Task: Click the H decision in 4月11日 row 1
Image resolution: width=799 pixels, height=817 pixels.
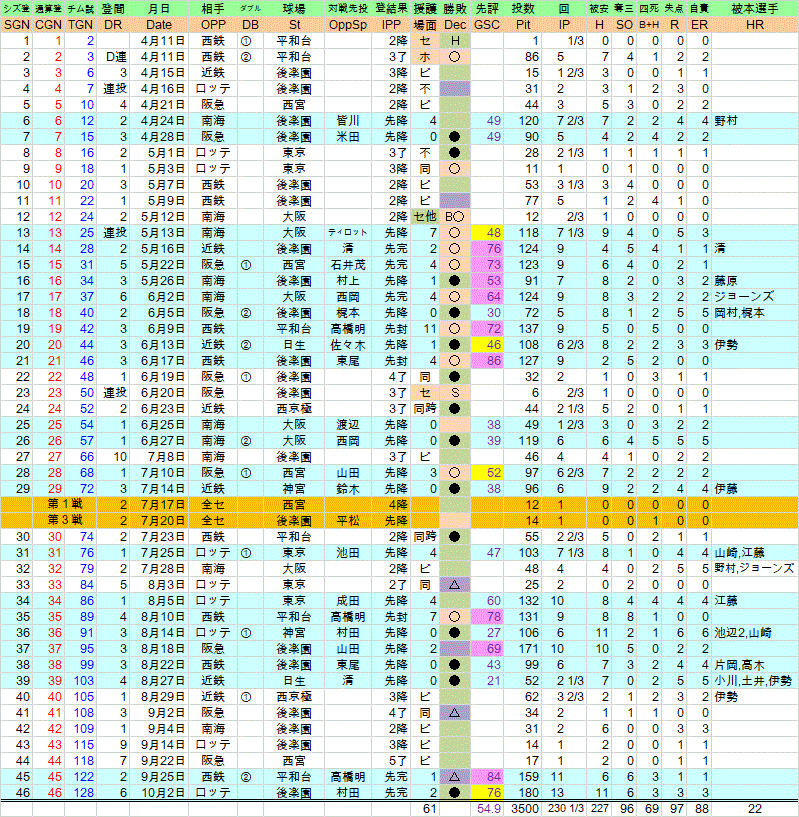Action: [x=455, y=41]
